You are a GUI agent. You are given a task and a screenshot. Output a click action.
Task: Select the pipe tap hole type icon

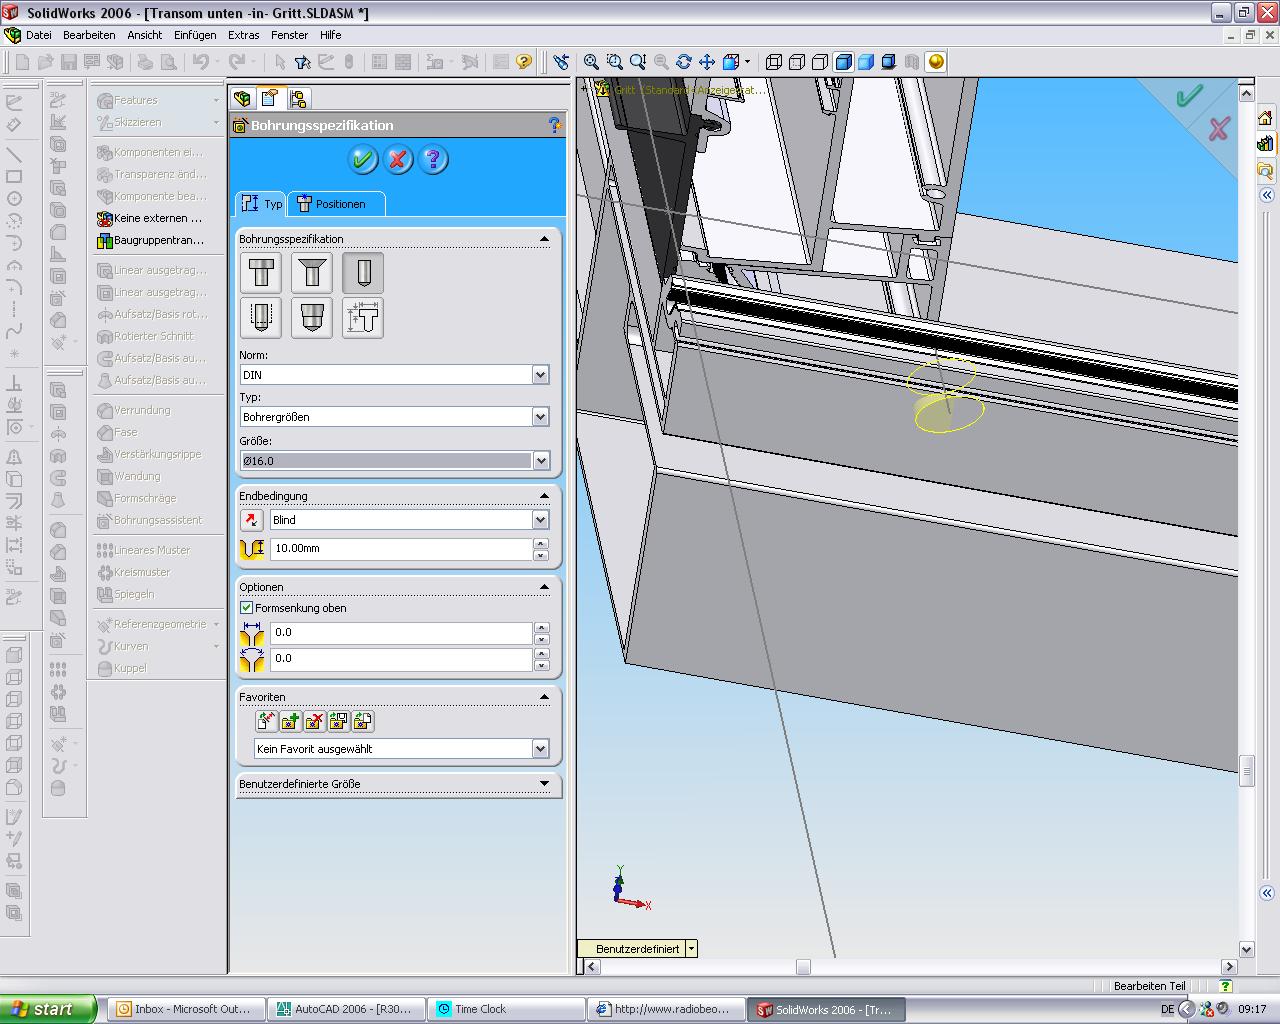coord(312,318)
